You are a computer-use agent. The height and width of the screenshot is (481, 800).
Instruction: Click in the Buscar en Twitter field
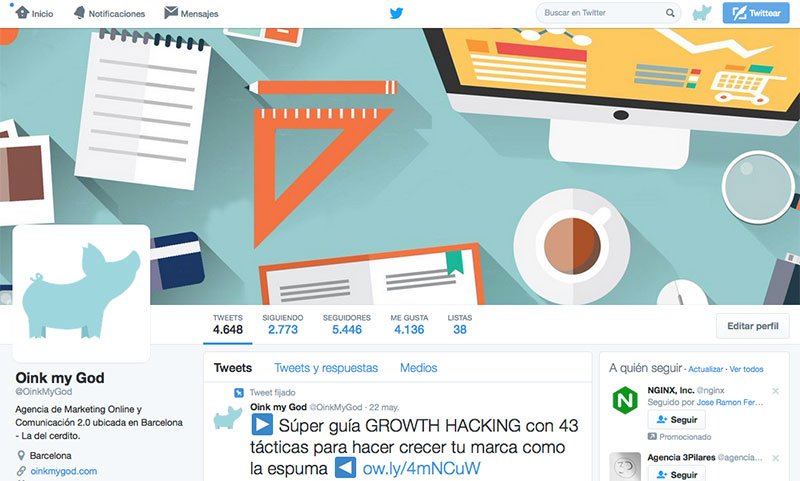tap(602, 13)
